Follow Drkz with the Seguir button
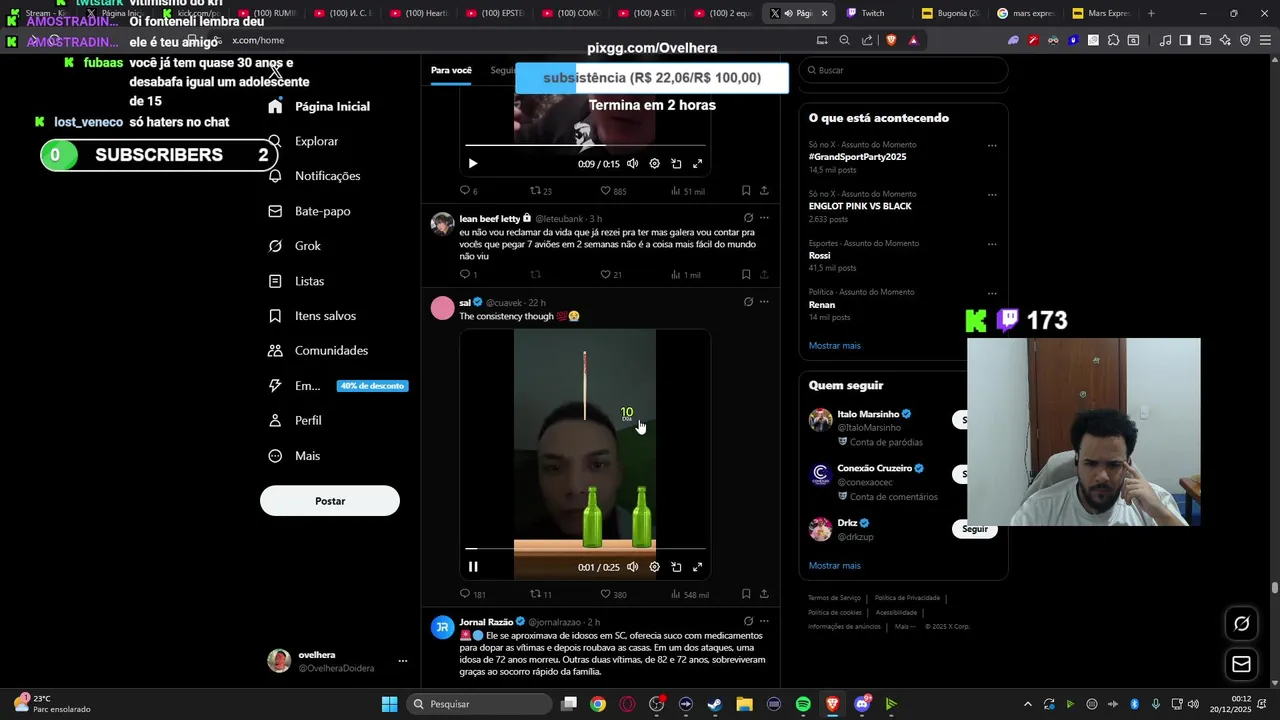 click(975, 529)
